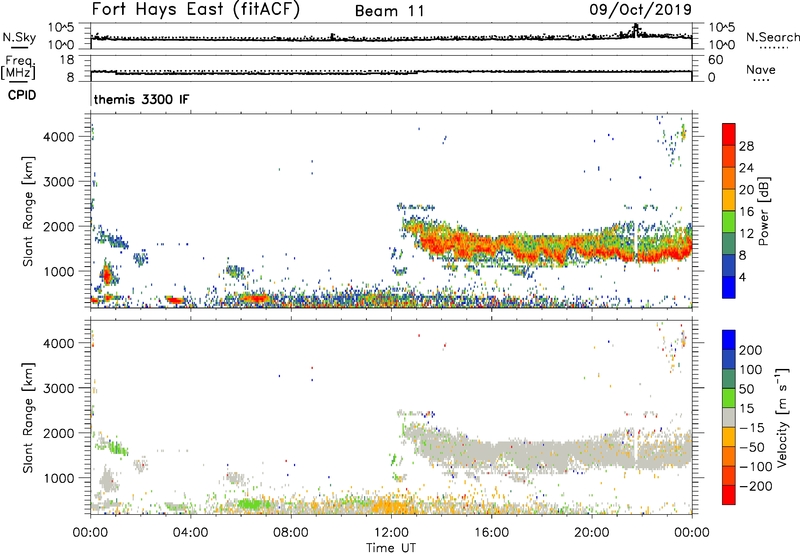Click the 'Time UT' axis title
This screenshot has height=554, width=800.
[x=391, y=548]
